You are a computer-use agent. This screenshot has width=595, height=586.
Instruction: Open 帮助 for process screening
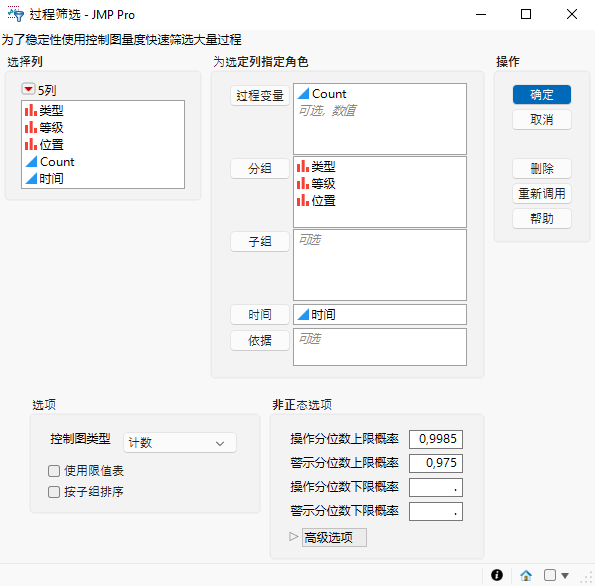(541, 219)
